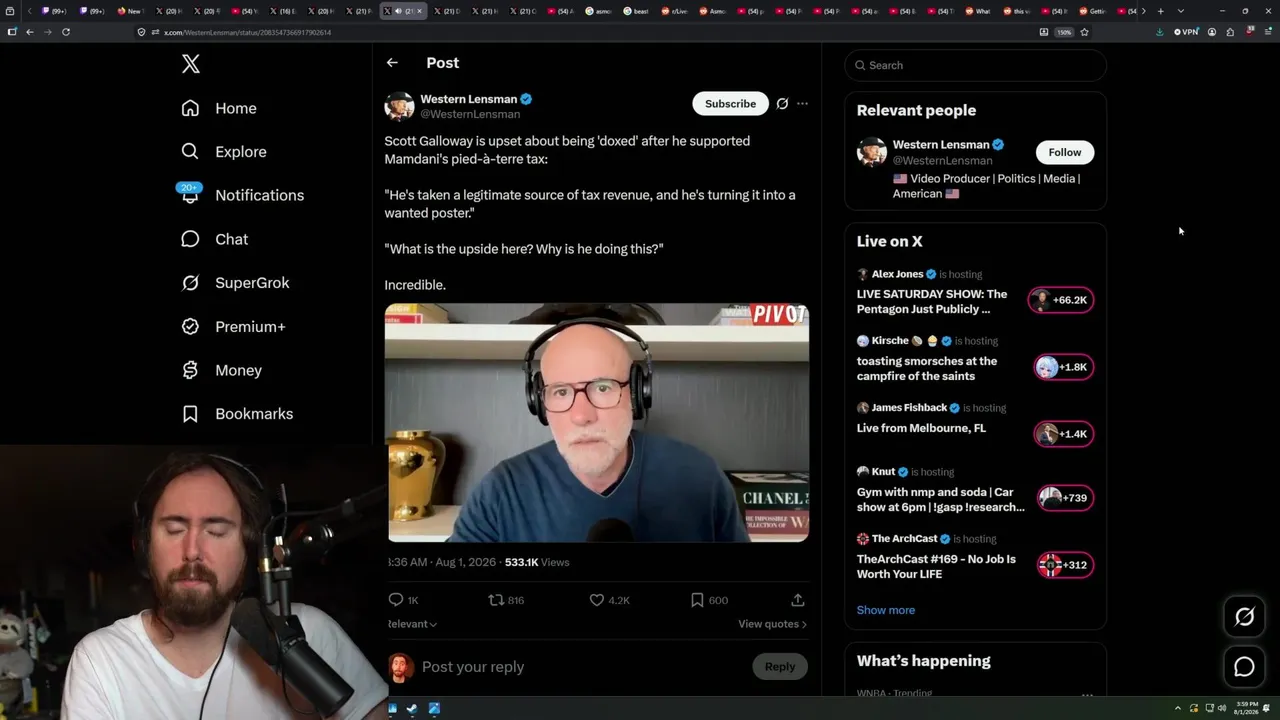Viewport: 1280px width, 720px height.
Task: Reload the page in the browser
Action: pos(66,32)
